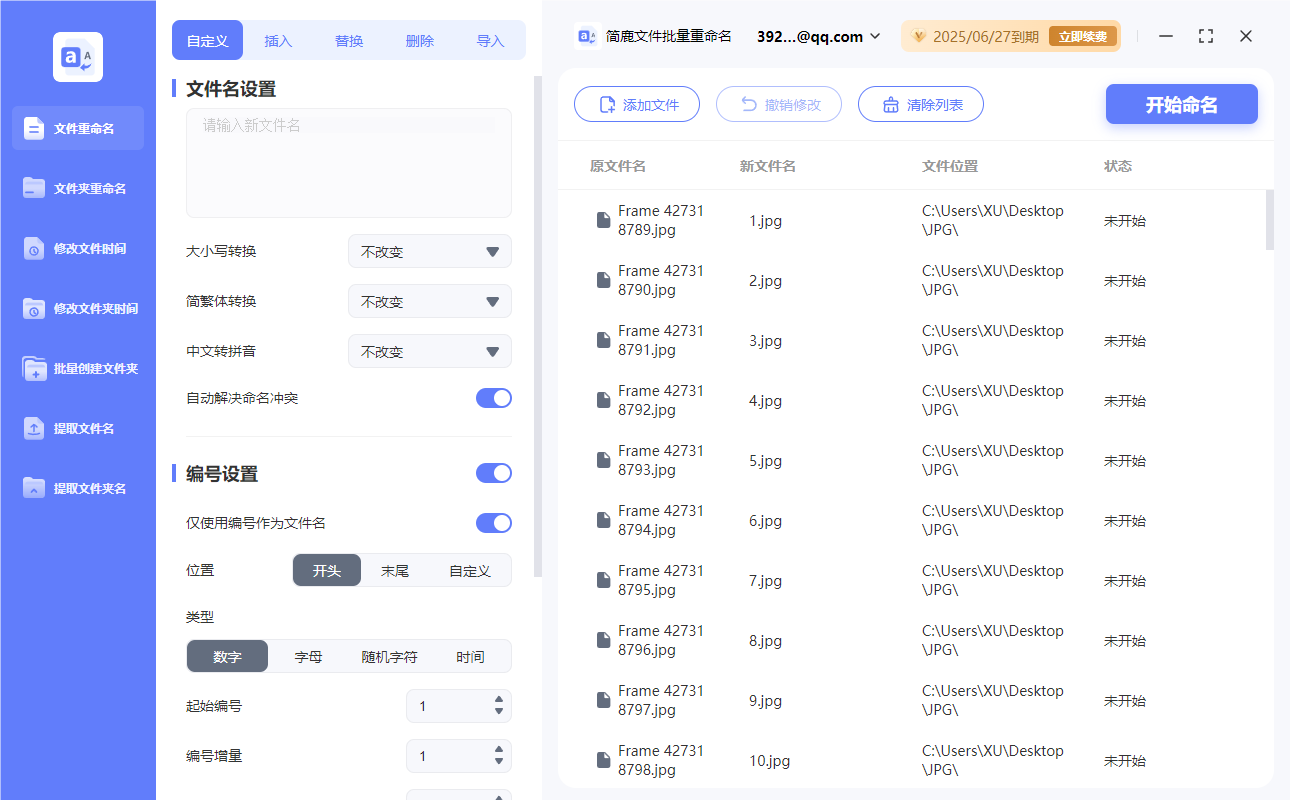Open the 修改文件时间 tool
The image size is (1290, 800).
[77, 248]
